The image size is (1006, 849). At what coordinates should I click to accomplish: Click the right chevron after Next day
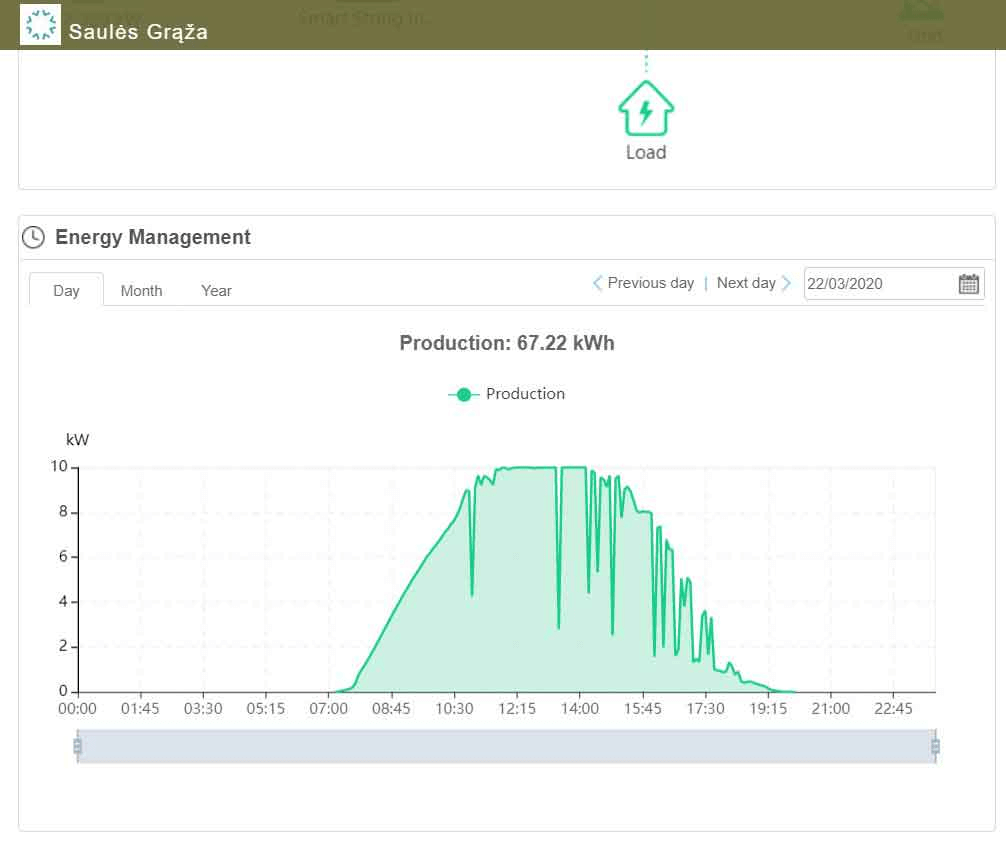coord(786,283)
